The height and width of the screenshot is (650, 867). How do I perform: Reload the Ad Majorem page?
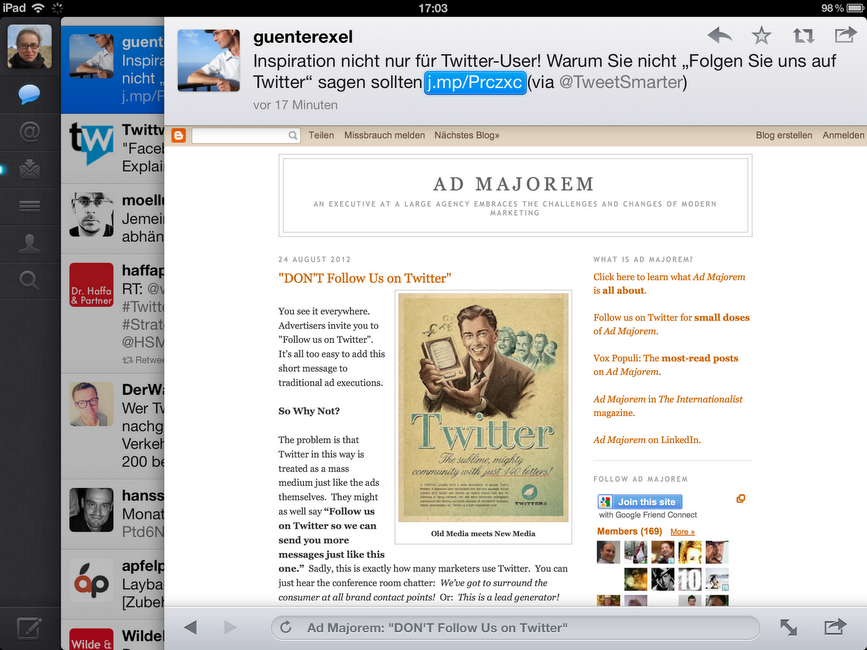286,627
